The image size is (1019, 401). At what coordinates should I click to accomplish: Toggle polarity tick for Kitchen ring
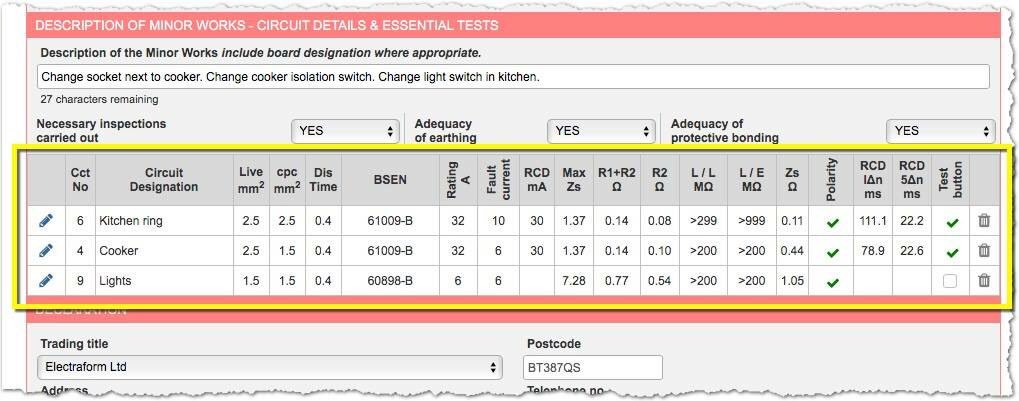pyautogui.click(x=832, y=223)
